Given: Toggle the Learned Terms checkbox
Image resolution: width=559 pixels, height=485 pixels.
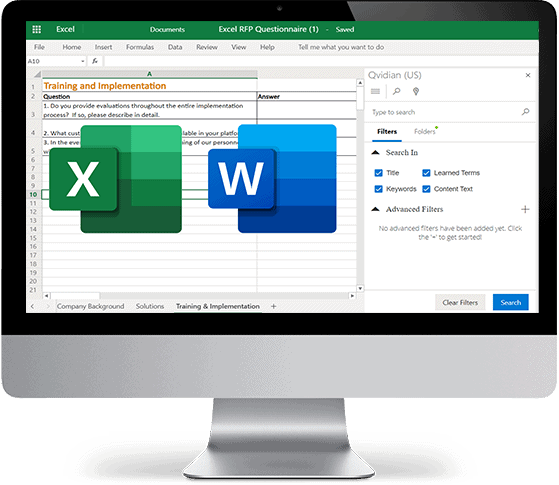Looking at the screenshot, I should coord(426,173).
